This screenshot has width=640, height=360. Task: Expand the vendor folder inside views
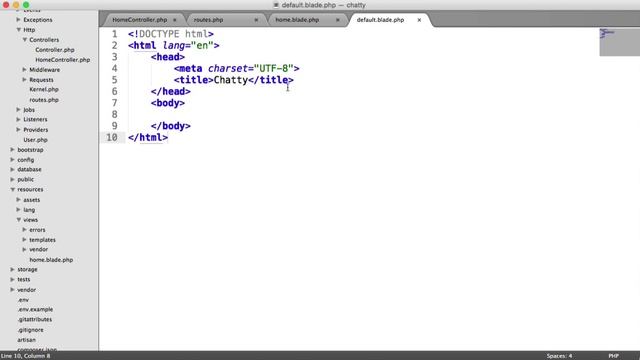[x=24, y=249]
